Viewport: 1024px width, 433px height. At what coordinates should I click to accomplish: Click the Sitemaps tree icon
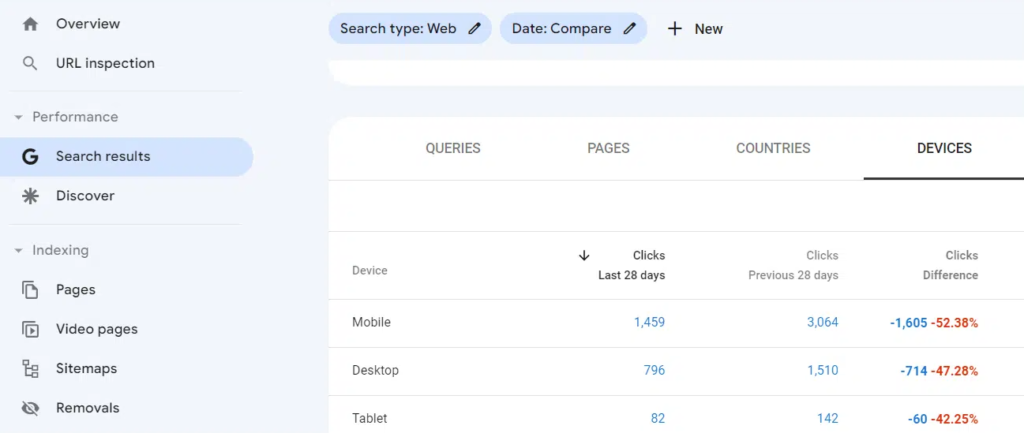30,369
